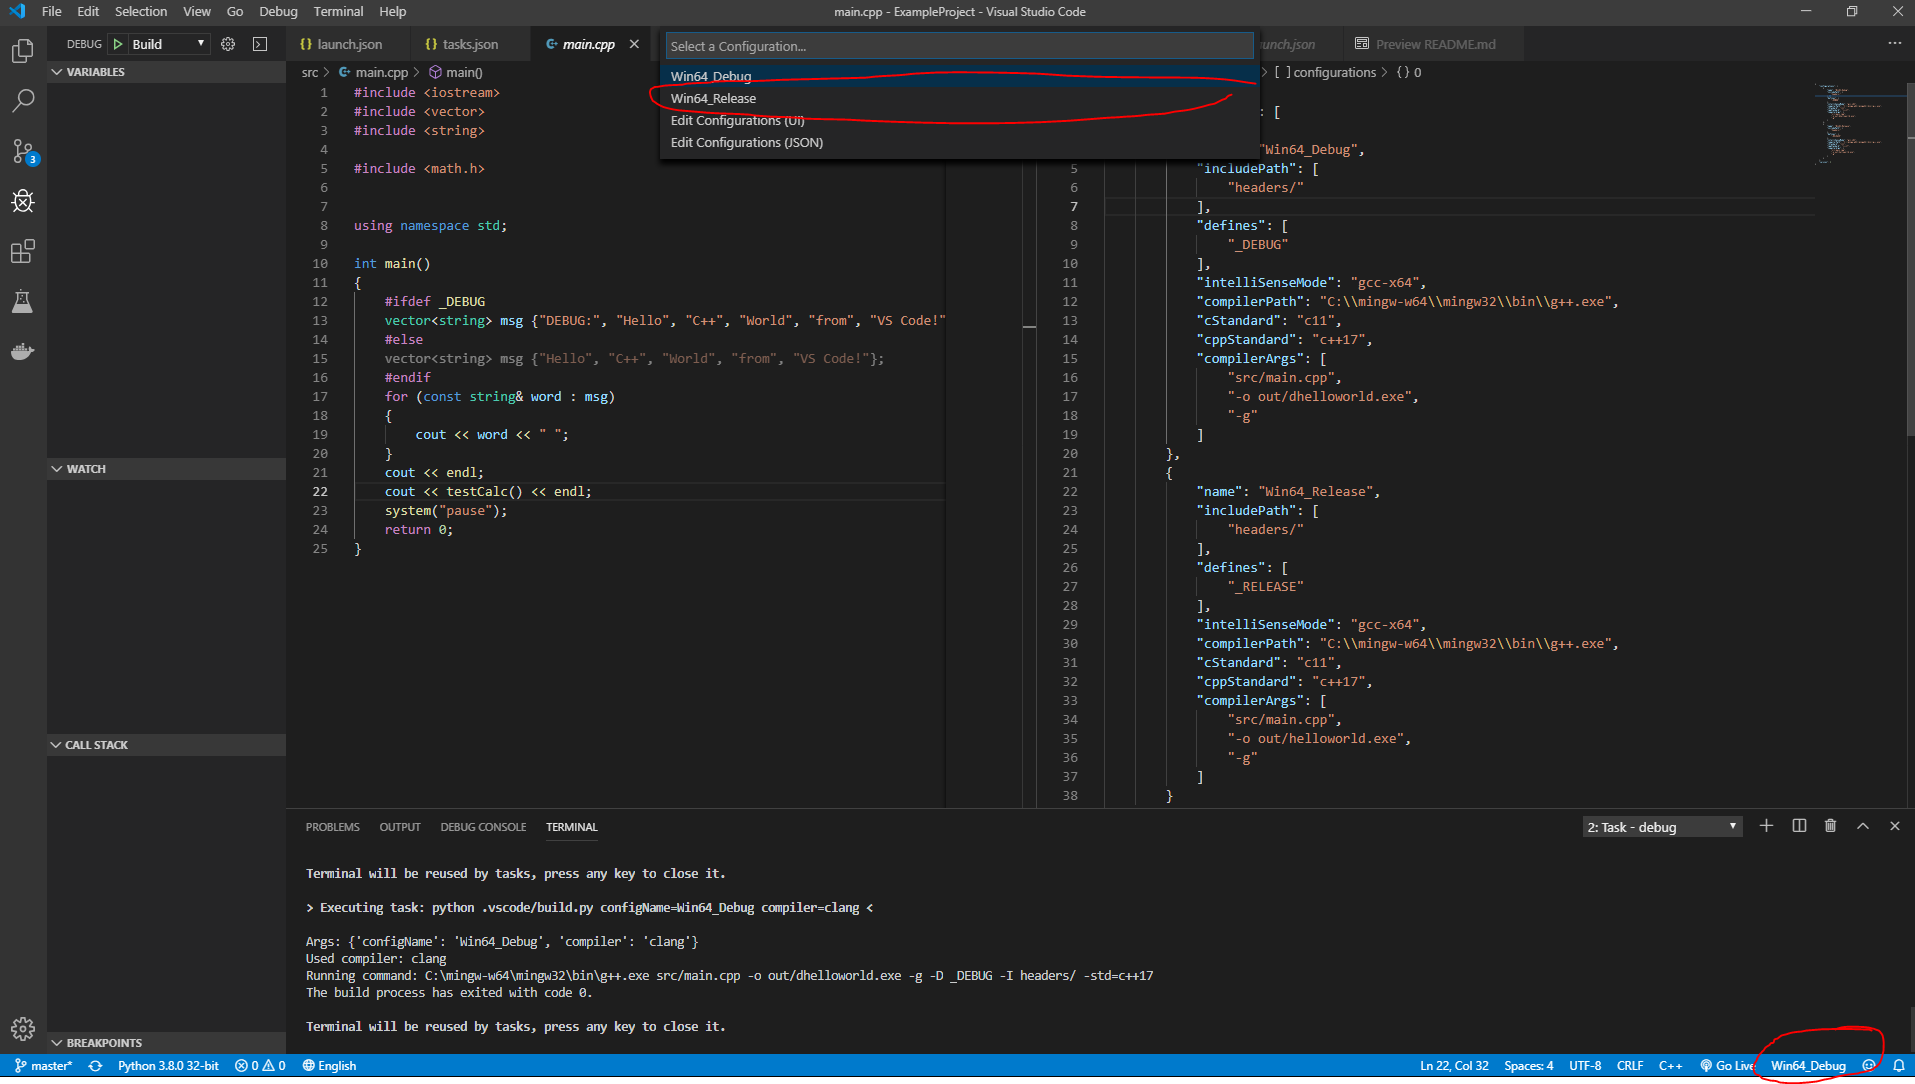Collapse the CALL STACK section
This screenshot has width=1915, height=1084.
(166, 745)
